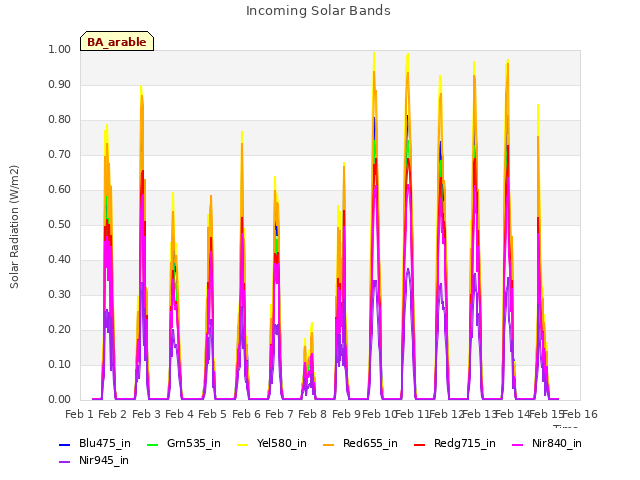Click the Feb 5 x-axis tick label

[212, 415]
